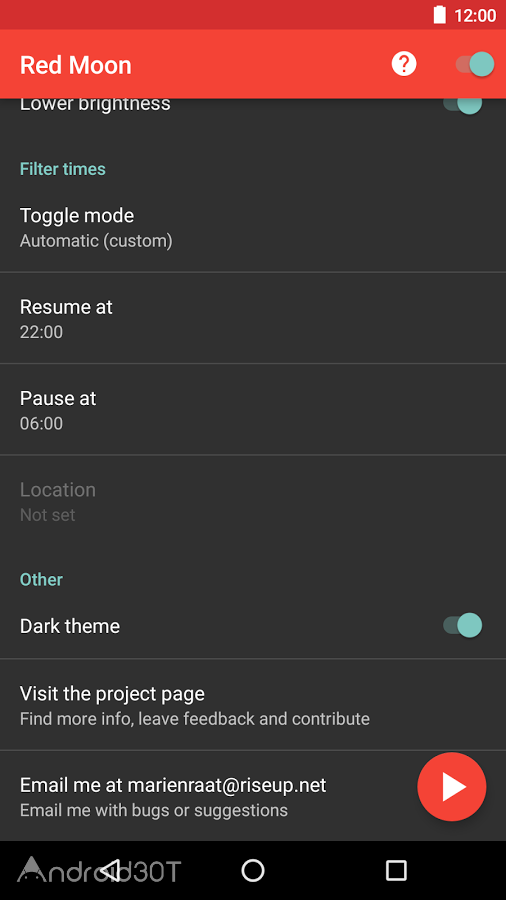Tap the red play floating button
This screenshot has height=900, width=506.
452,787
